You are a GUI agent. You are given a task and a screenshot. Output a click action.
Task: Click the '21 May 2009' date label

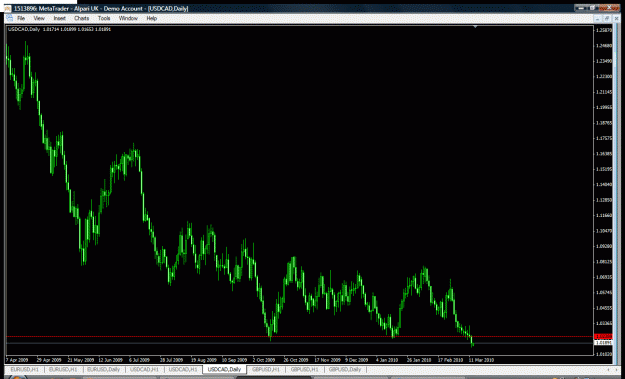[81, 360]
